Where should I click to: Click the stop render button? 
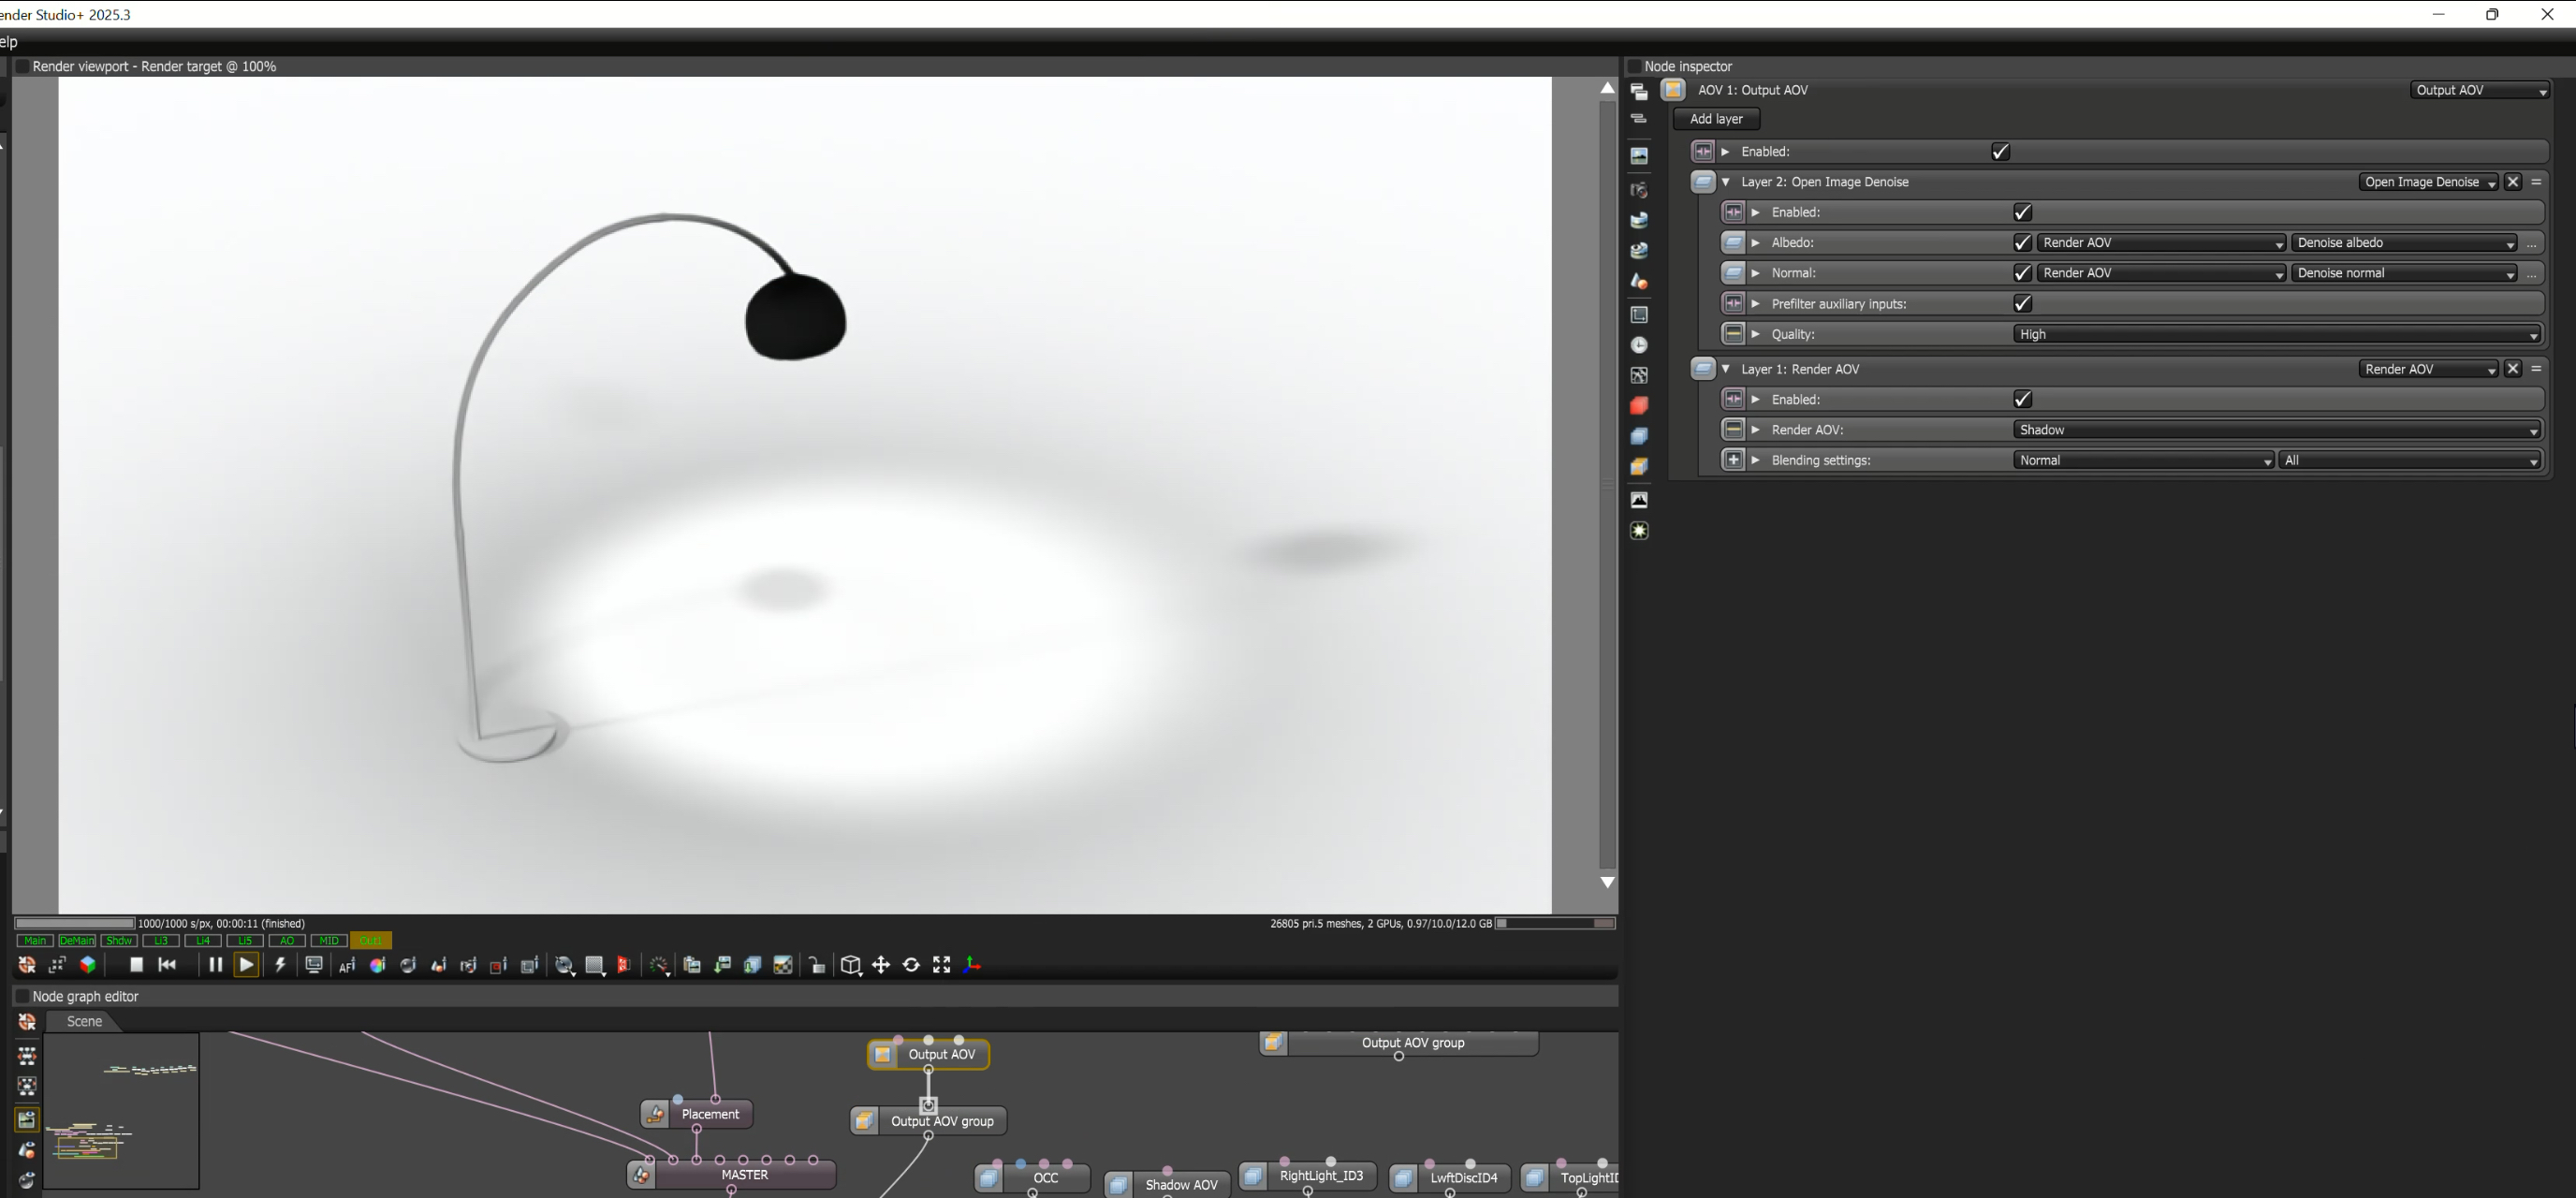click(137, 965)
